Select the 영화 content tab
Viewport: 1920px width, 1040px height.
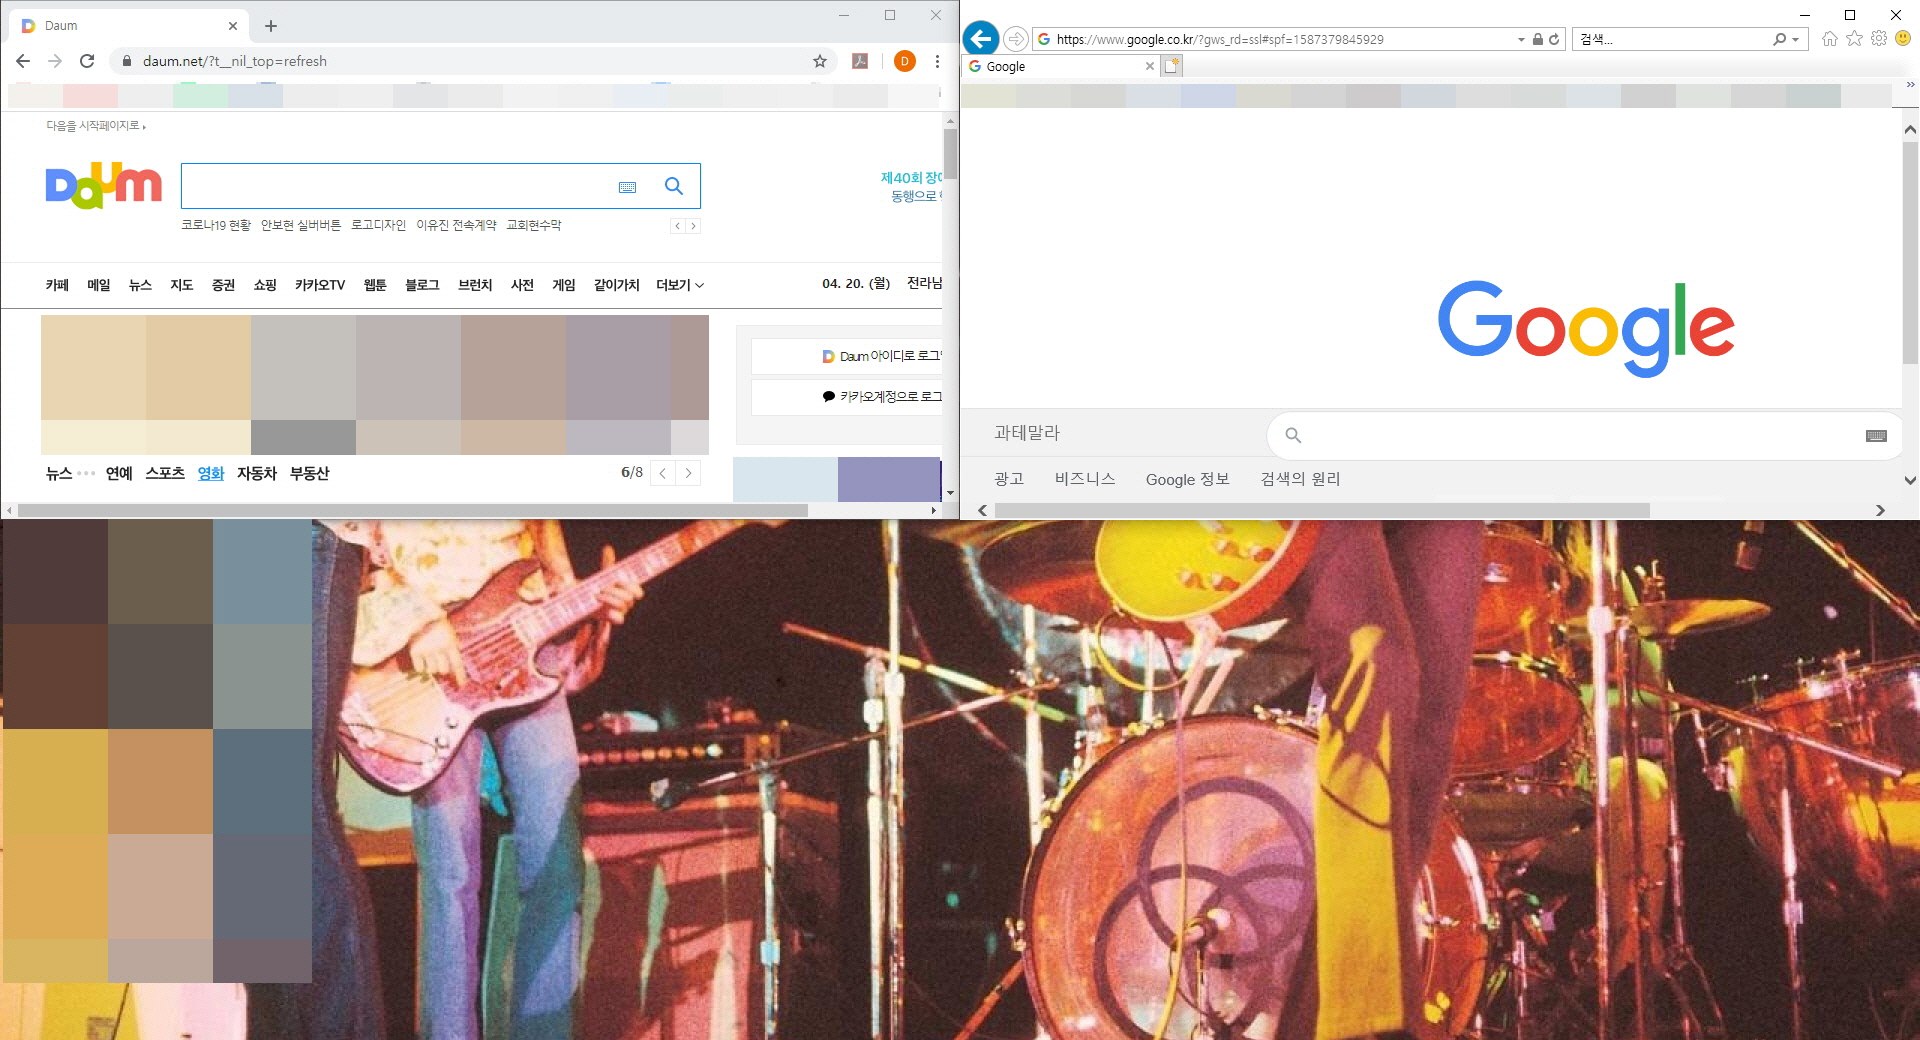click(211, 473)
